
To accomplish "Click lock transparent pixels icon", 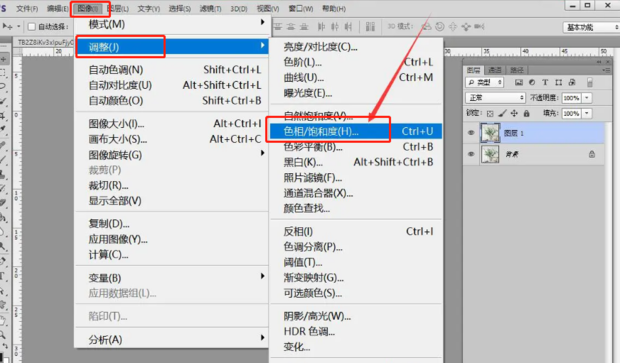I will pos(490,113).
